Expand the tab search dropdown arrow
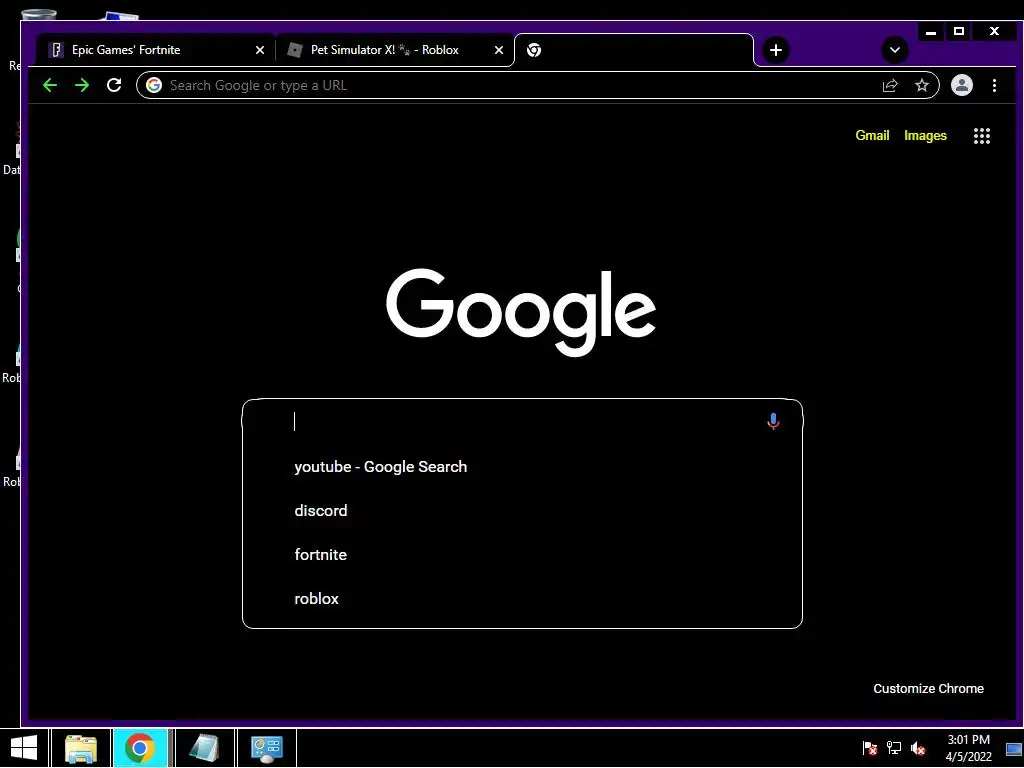1024x768 pixels. tap(895, 50)
